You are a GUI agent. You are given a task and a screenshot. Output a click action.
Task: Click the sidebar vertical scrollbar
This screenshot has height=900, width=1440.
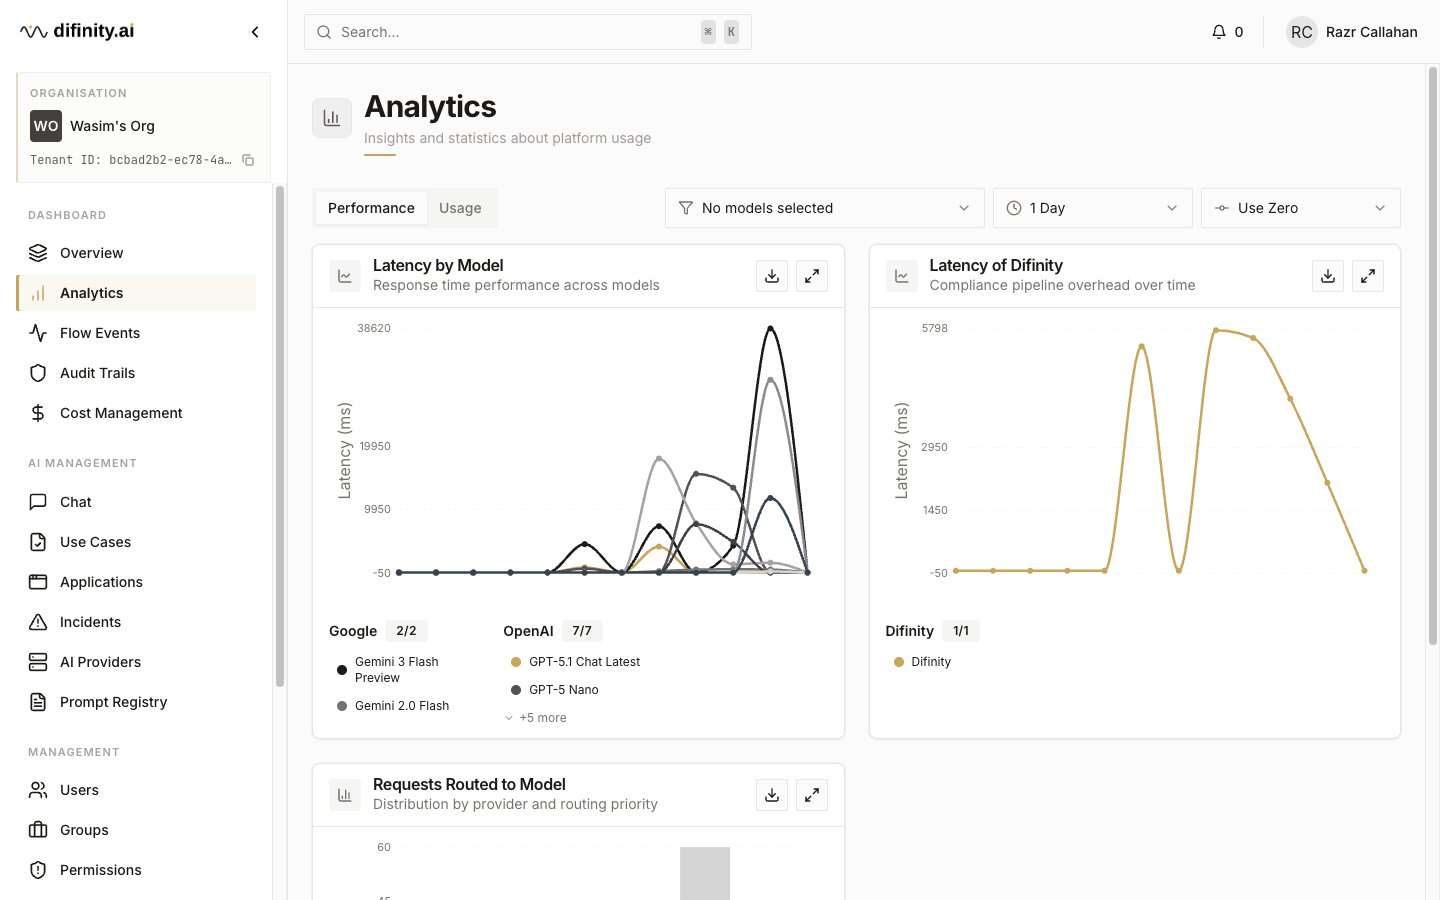280,436
